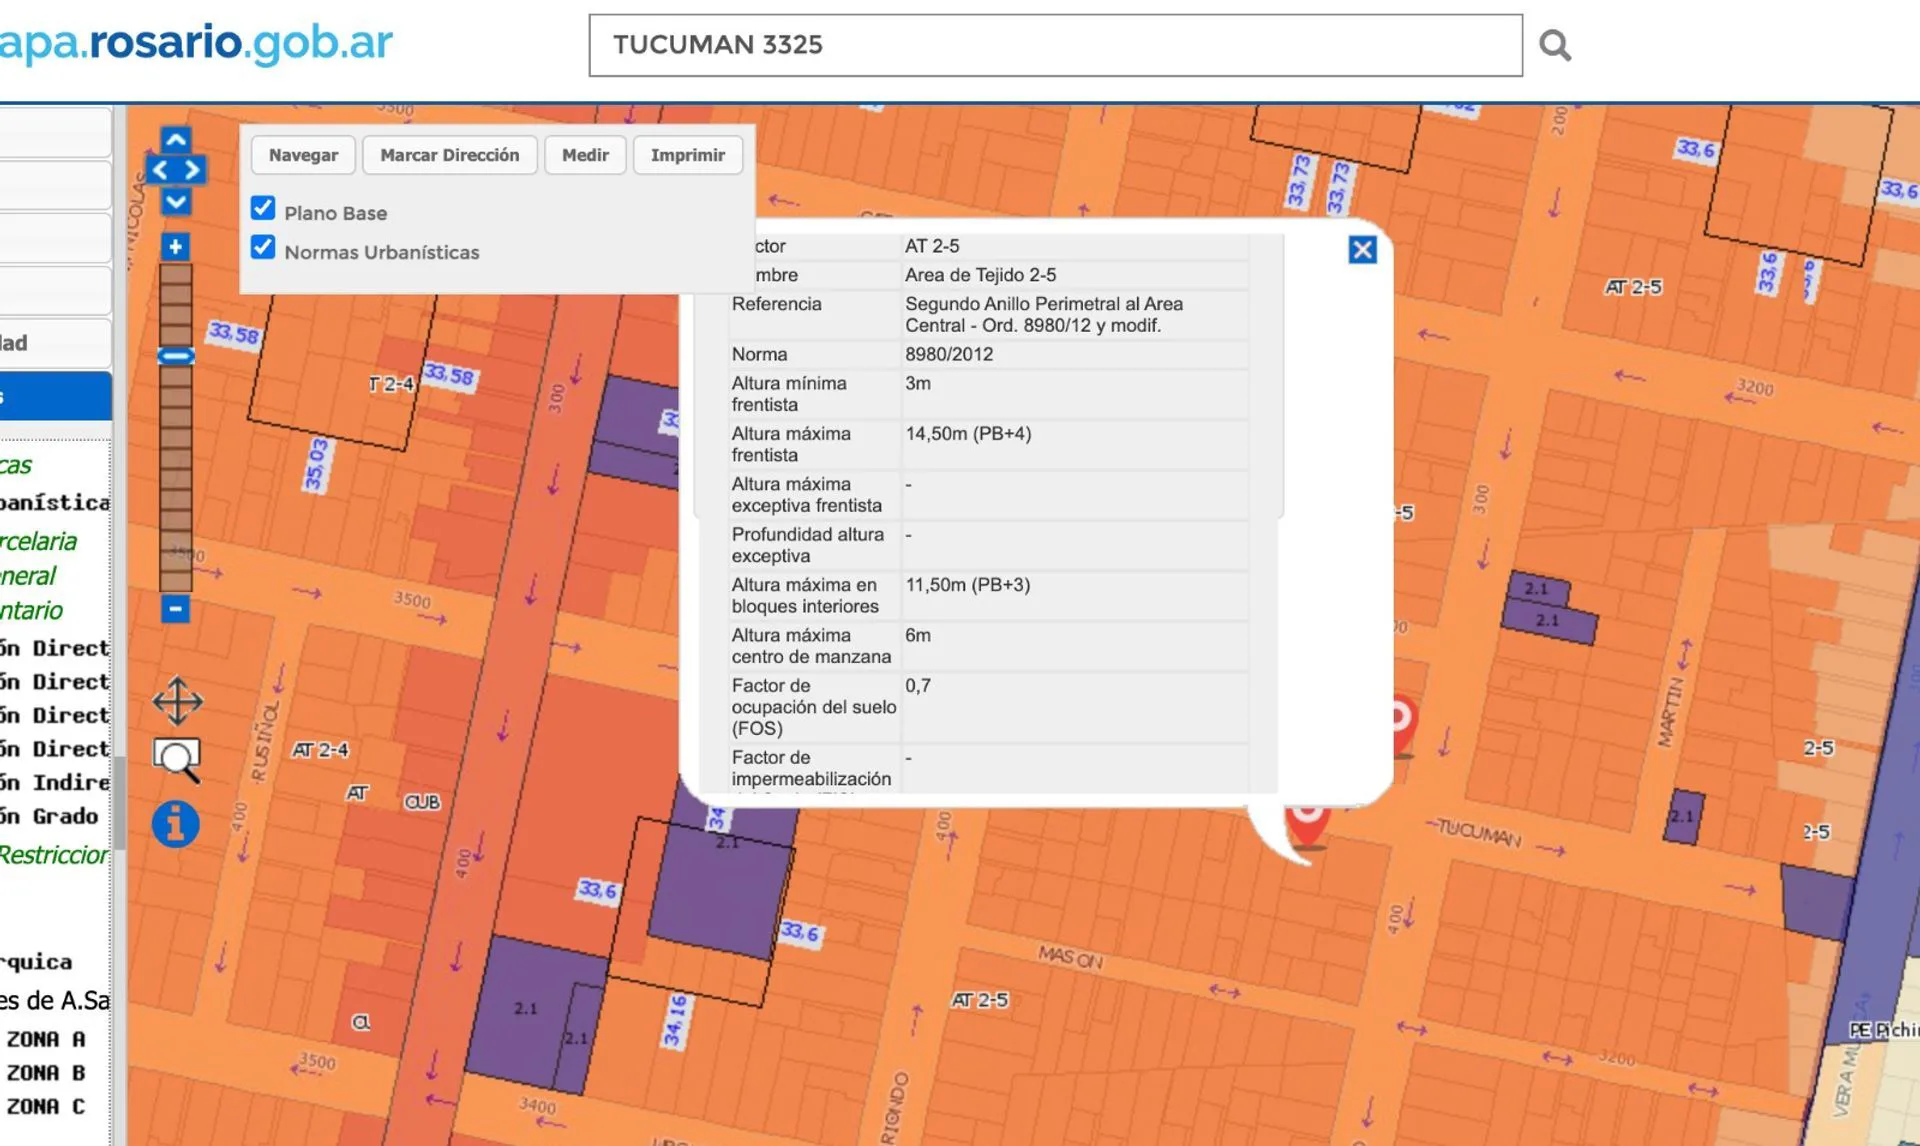Zoom out with the minus button
The image size is (1920, 1146).
tap(175, 608)
